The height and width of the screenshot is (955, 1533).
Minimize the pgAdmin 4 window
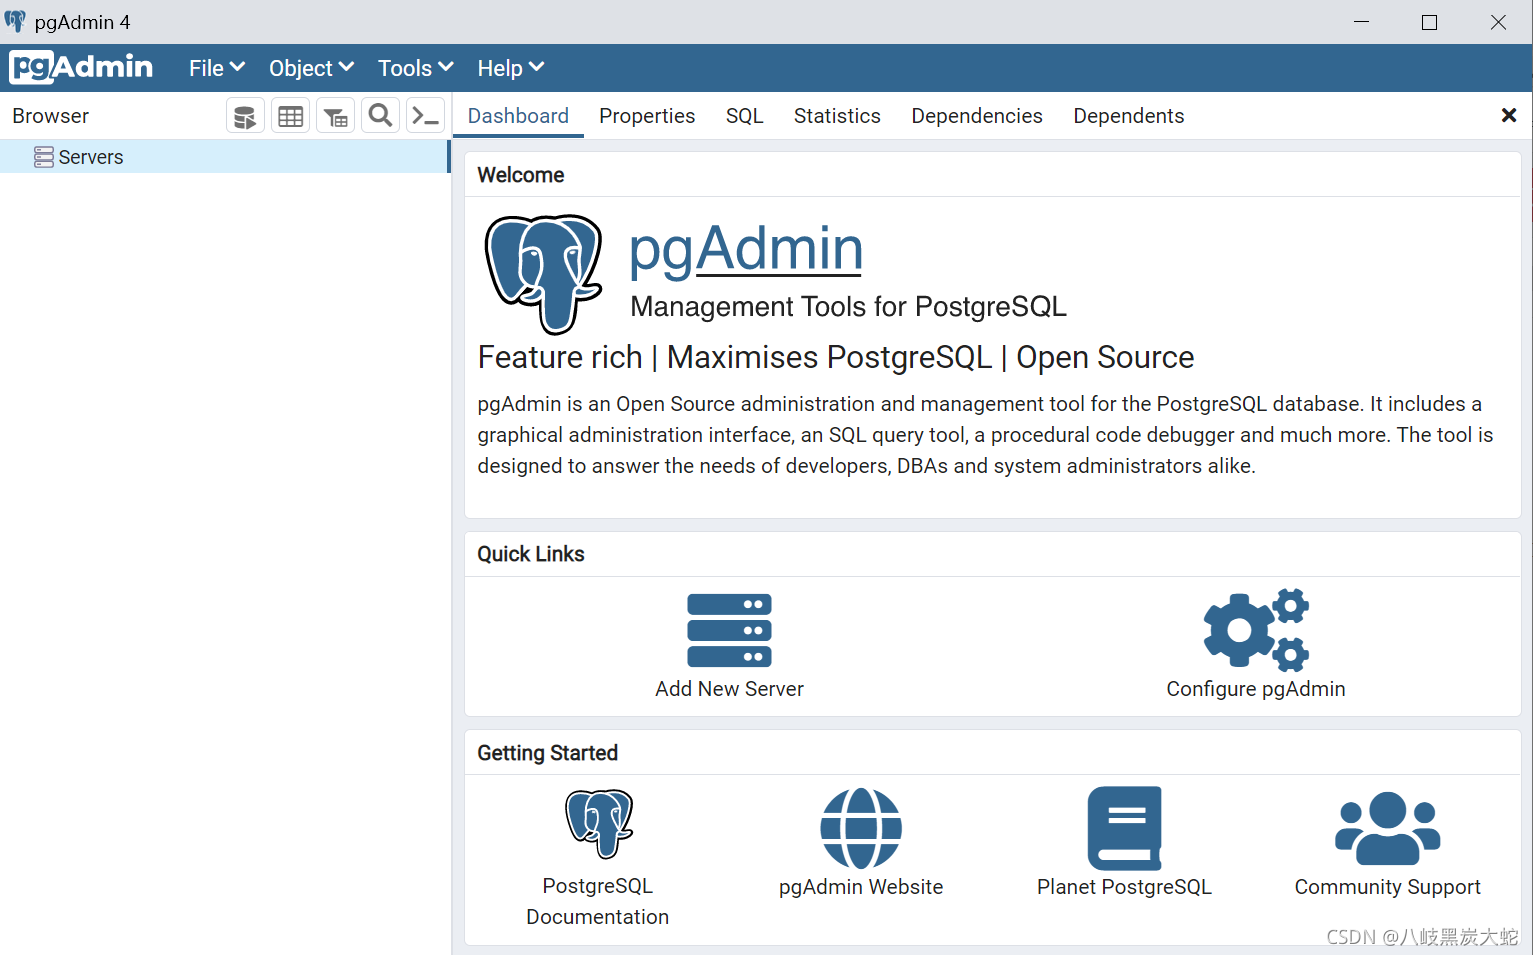[x=1361, y=22]
